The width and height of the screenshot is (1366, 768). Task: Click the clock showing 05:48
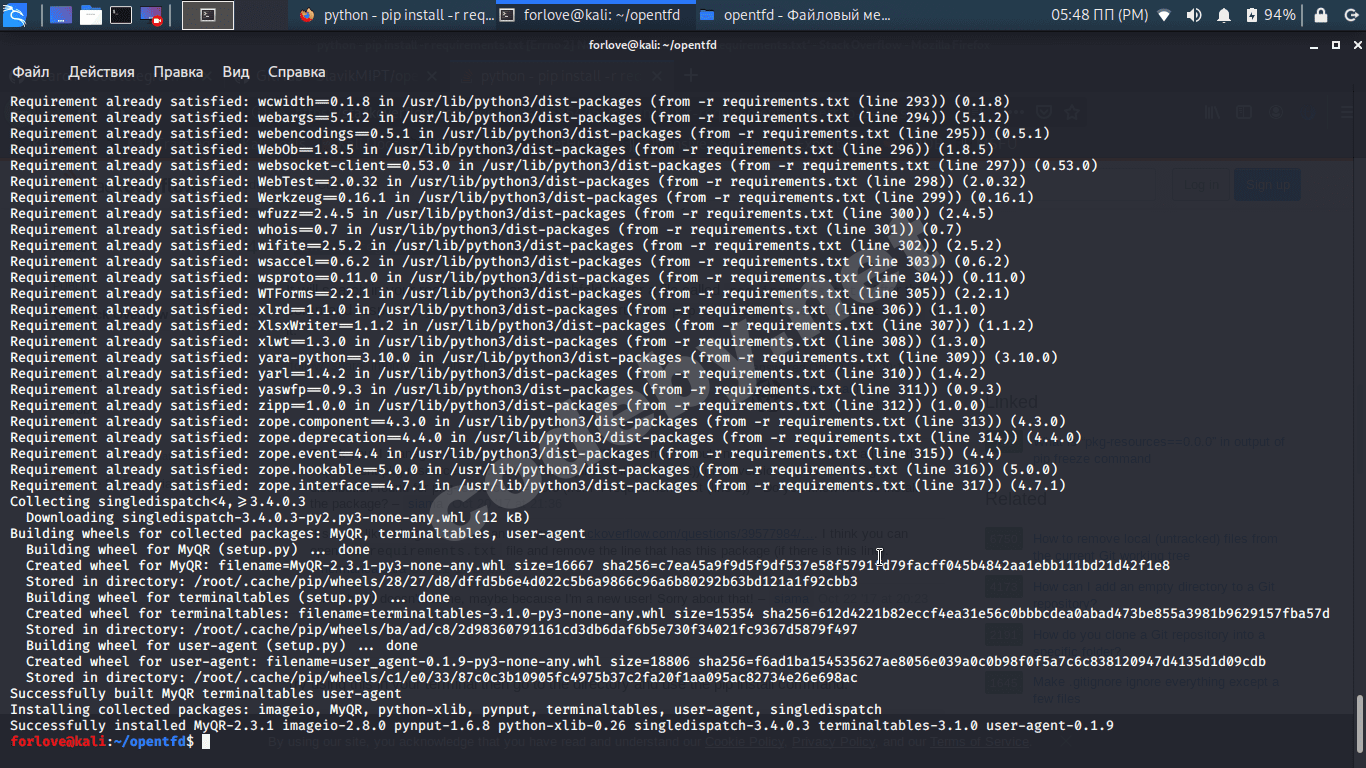(x=1099, y=15)
